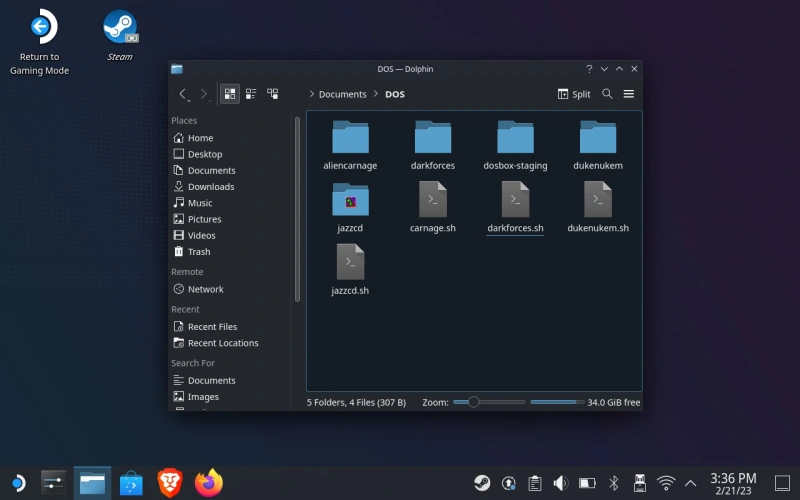Open the Dolphin hamburger menu
Image resolution: width=800 pixels, height=500 pixels.
[629, 94]
